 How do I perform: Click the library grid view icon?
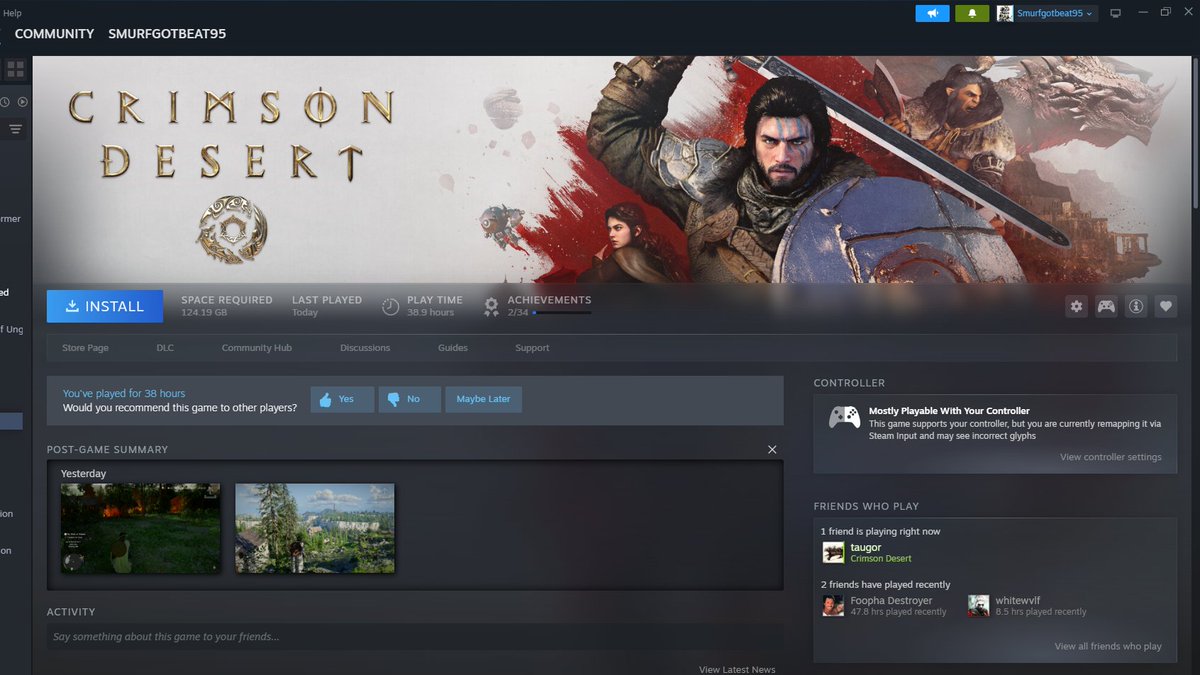pyautogui.click(x=15, y=69)
